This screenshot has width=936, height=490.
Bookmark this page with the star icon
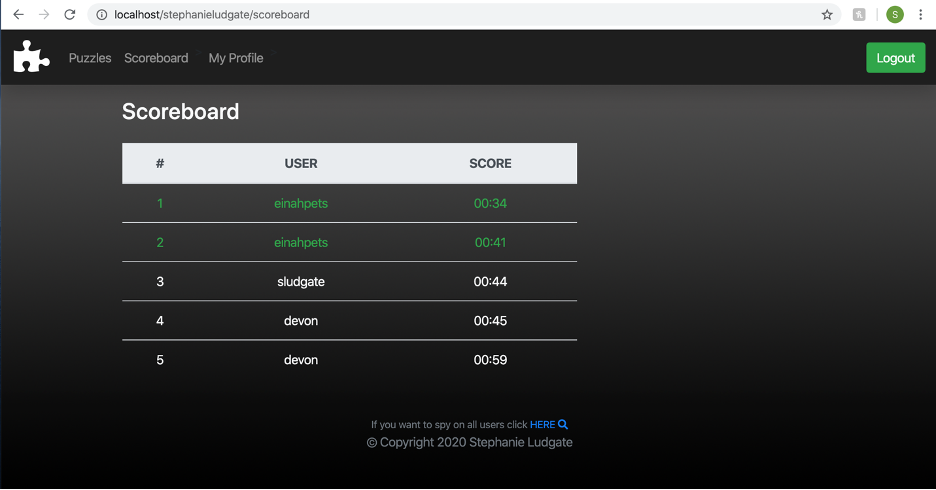click(827, 15)
